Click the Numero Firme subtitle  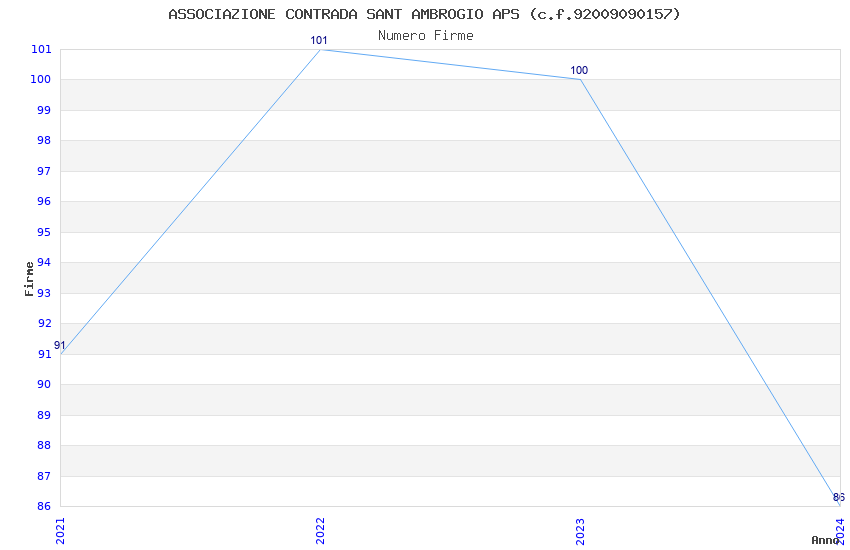coord(426,36)
